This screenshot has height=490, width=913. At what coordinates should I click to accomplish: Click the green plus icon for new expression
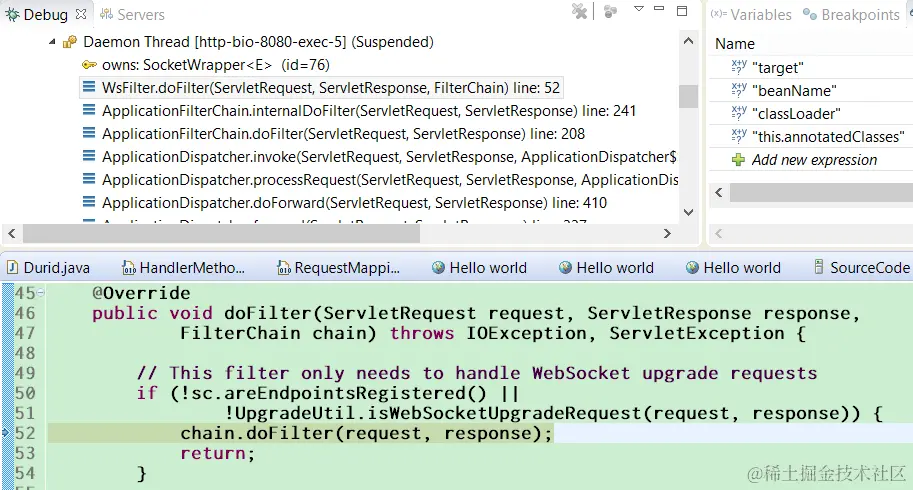(738, 159)
